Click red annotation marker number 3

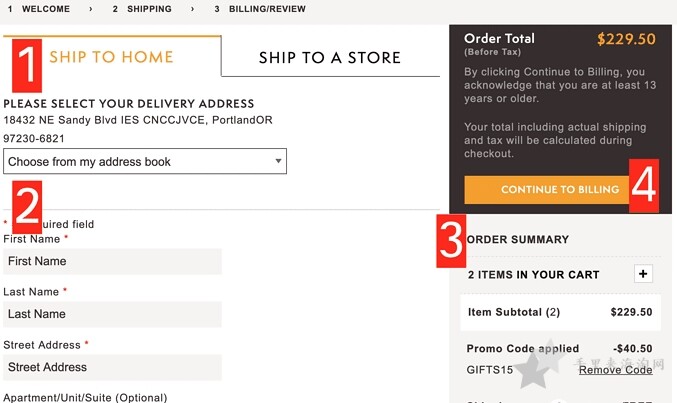[451, 241]
